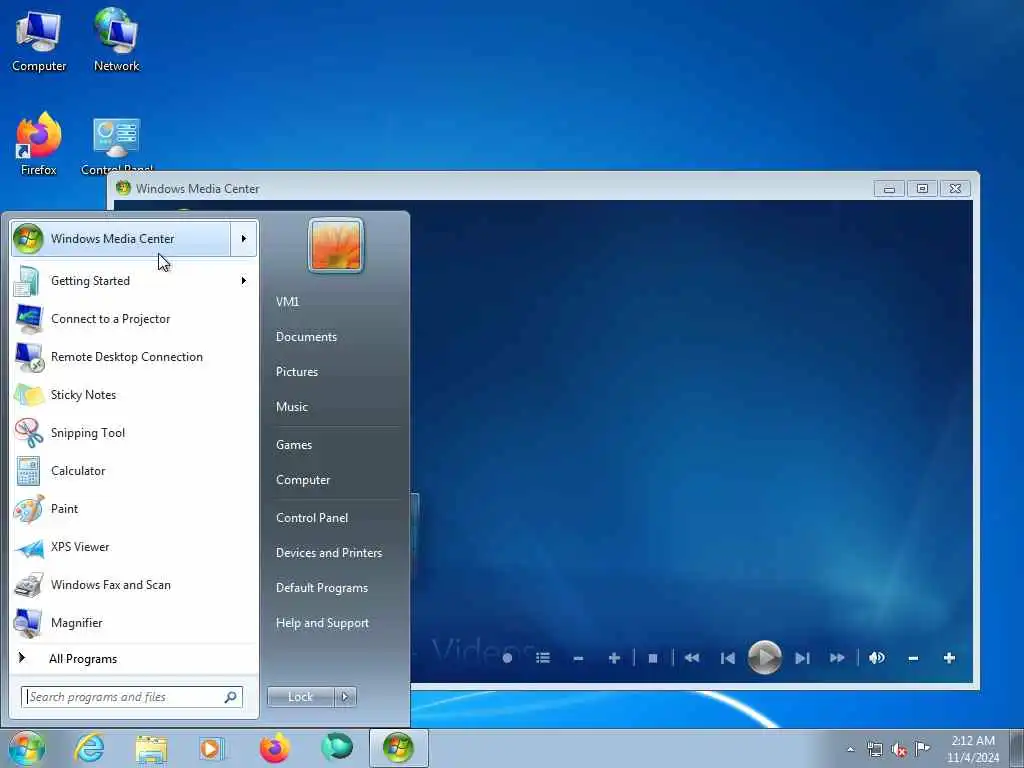Click the XPS Viewer icon
Screen dimensions: 1024x768
[x=29, y=547]
